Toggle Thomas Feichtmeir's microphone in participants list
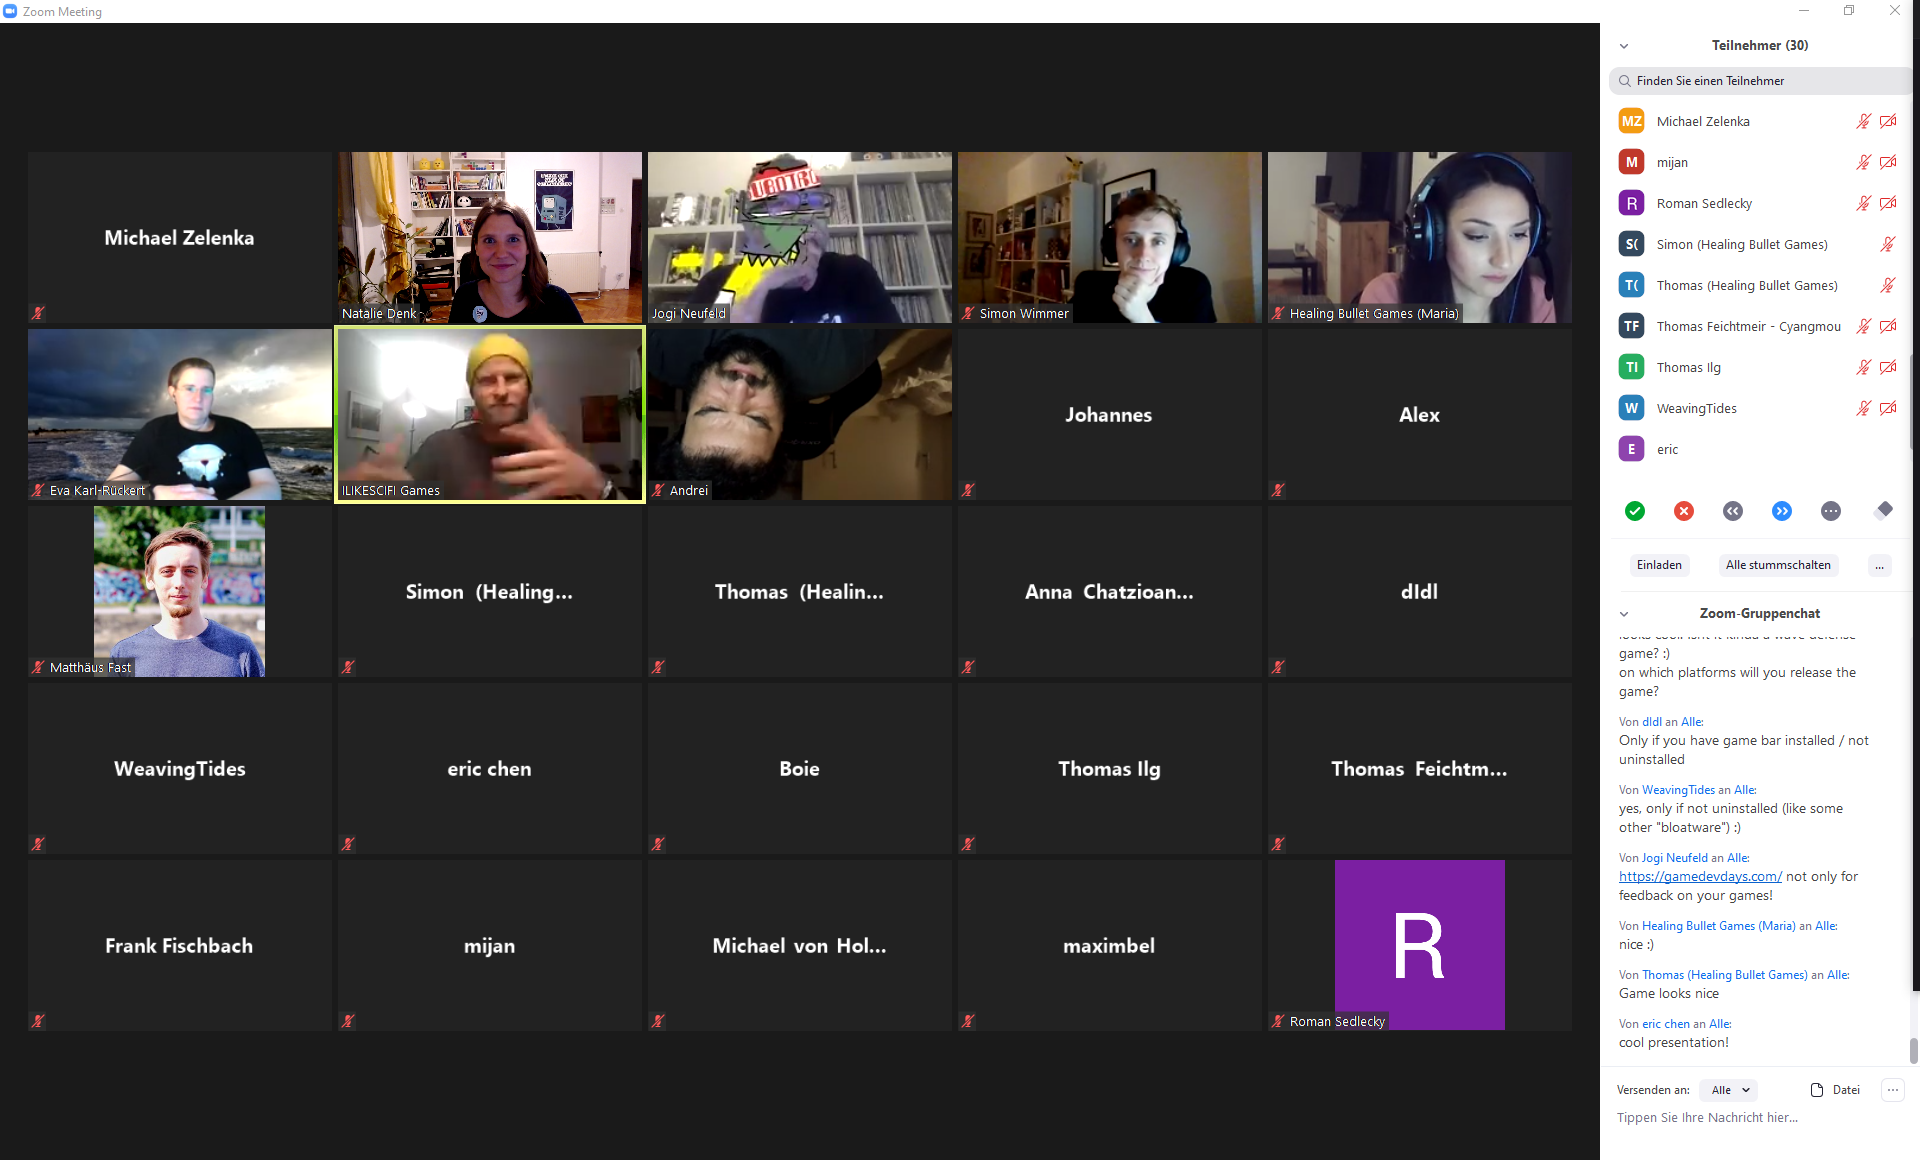This screenshot has width=1920, height=1160. tap(1863, 326)
